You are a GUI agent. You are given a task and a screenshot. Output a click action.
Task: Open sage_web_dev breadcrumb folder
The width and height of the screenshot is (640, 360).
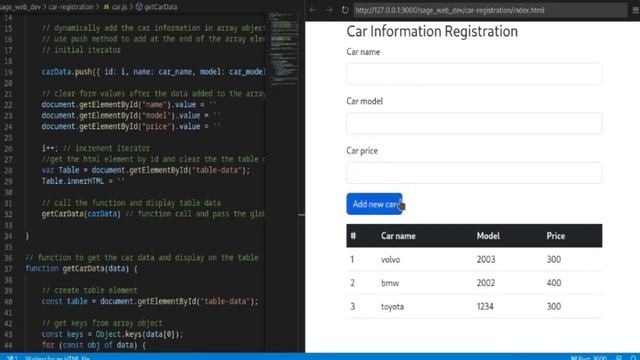pyautogui.click(x=20, y=7)
